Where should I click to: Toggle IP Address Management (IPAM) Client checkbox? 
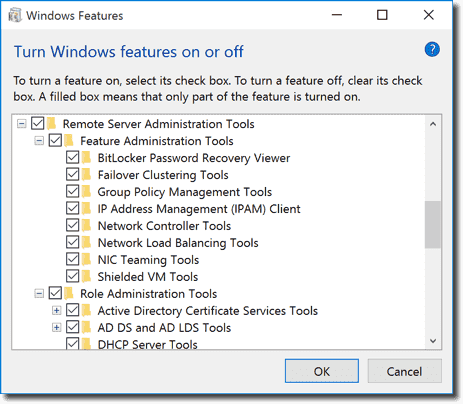(x=72, y=208)
